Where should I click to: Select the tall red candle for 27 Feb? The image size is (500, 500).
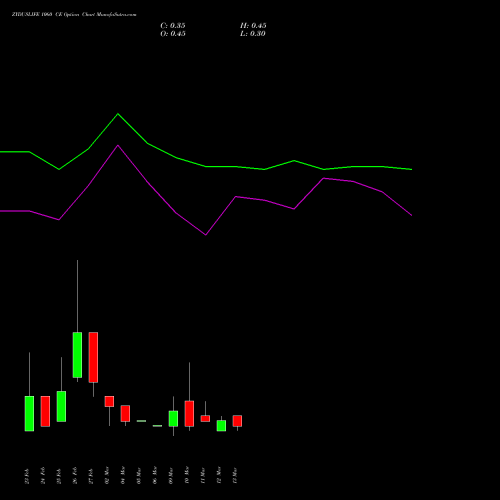(93, 357)
